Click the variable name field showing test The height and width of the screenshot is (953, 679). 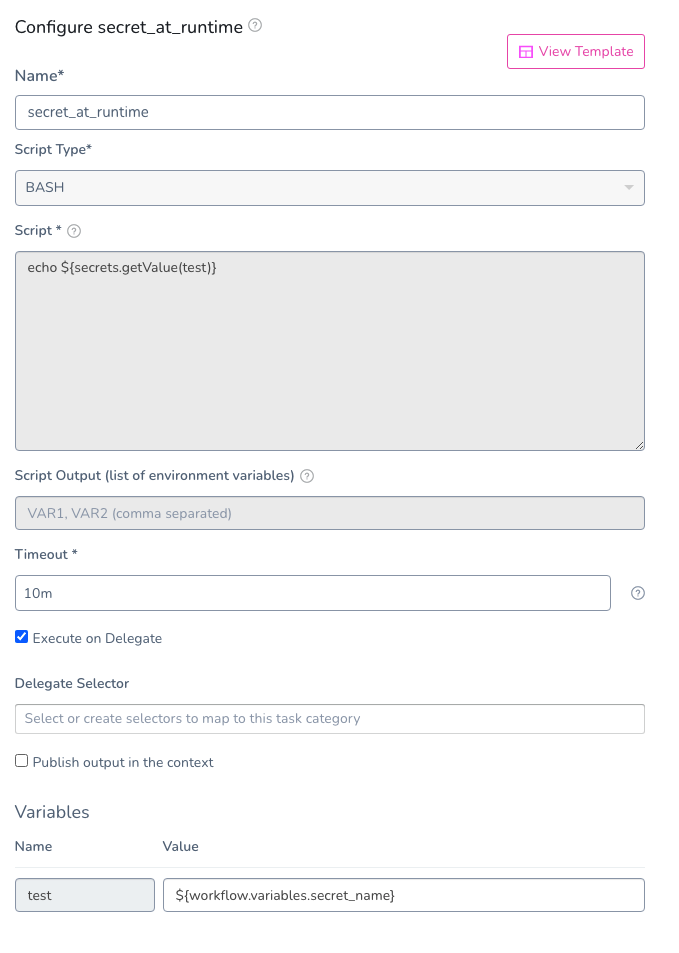pos(85,895)
